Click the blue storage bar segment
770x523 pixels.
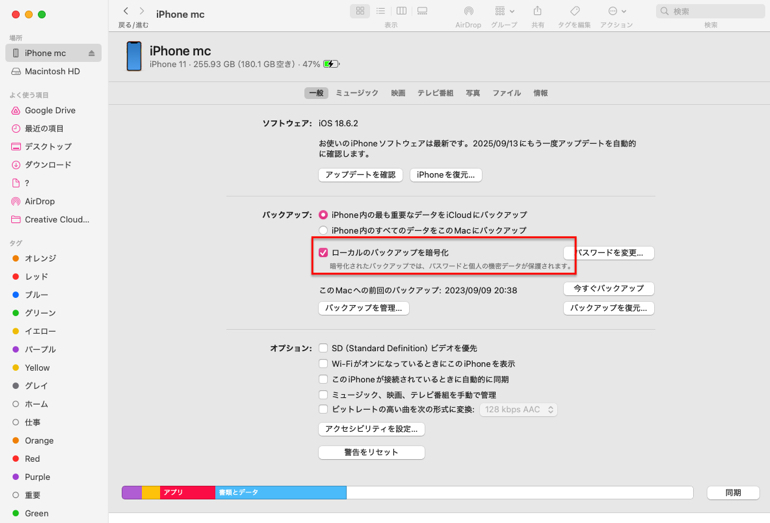point(281,493)
